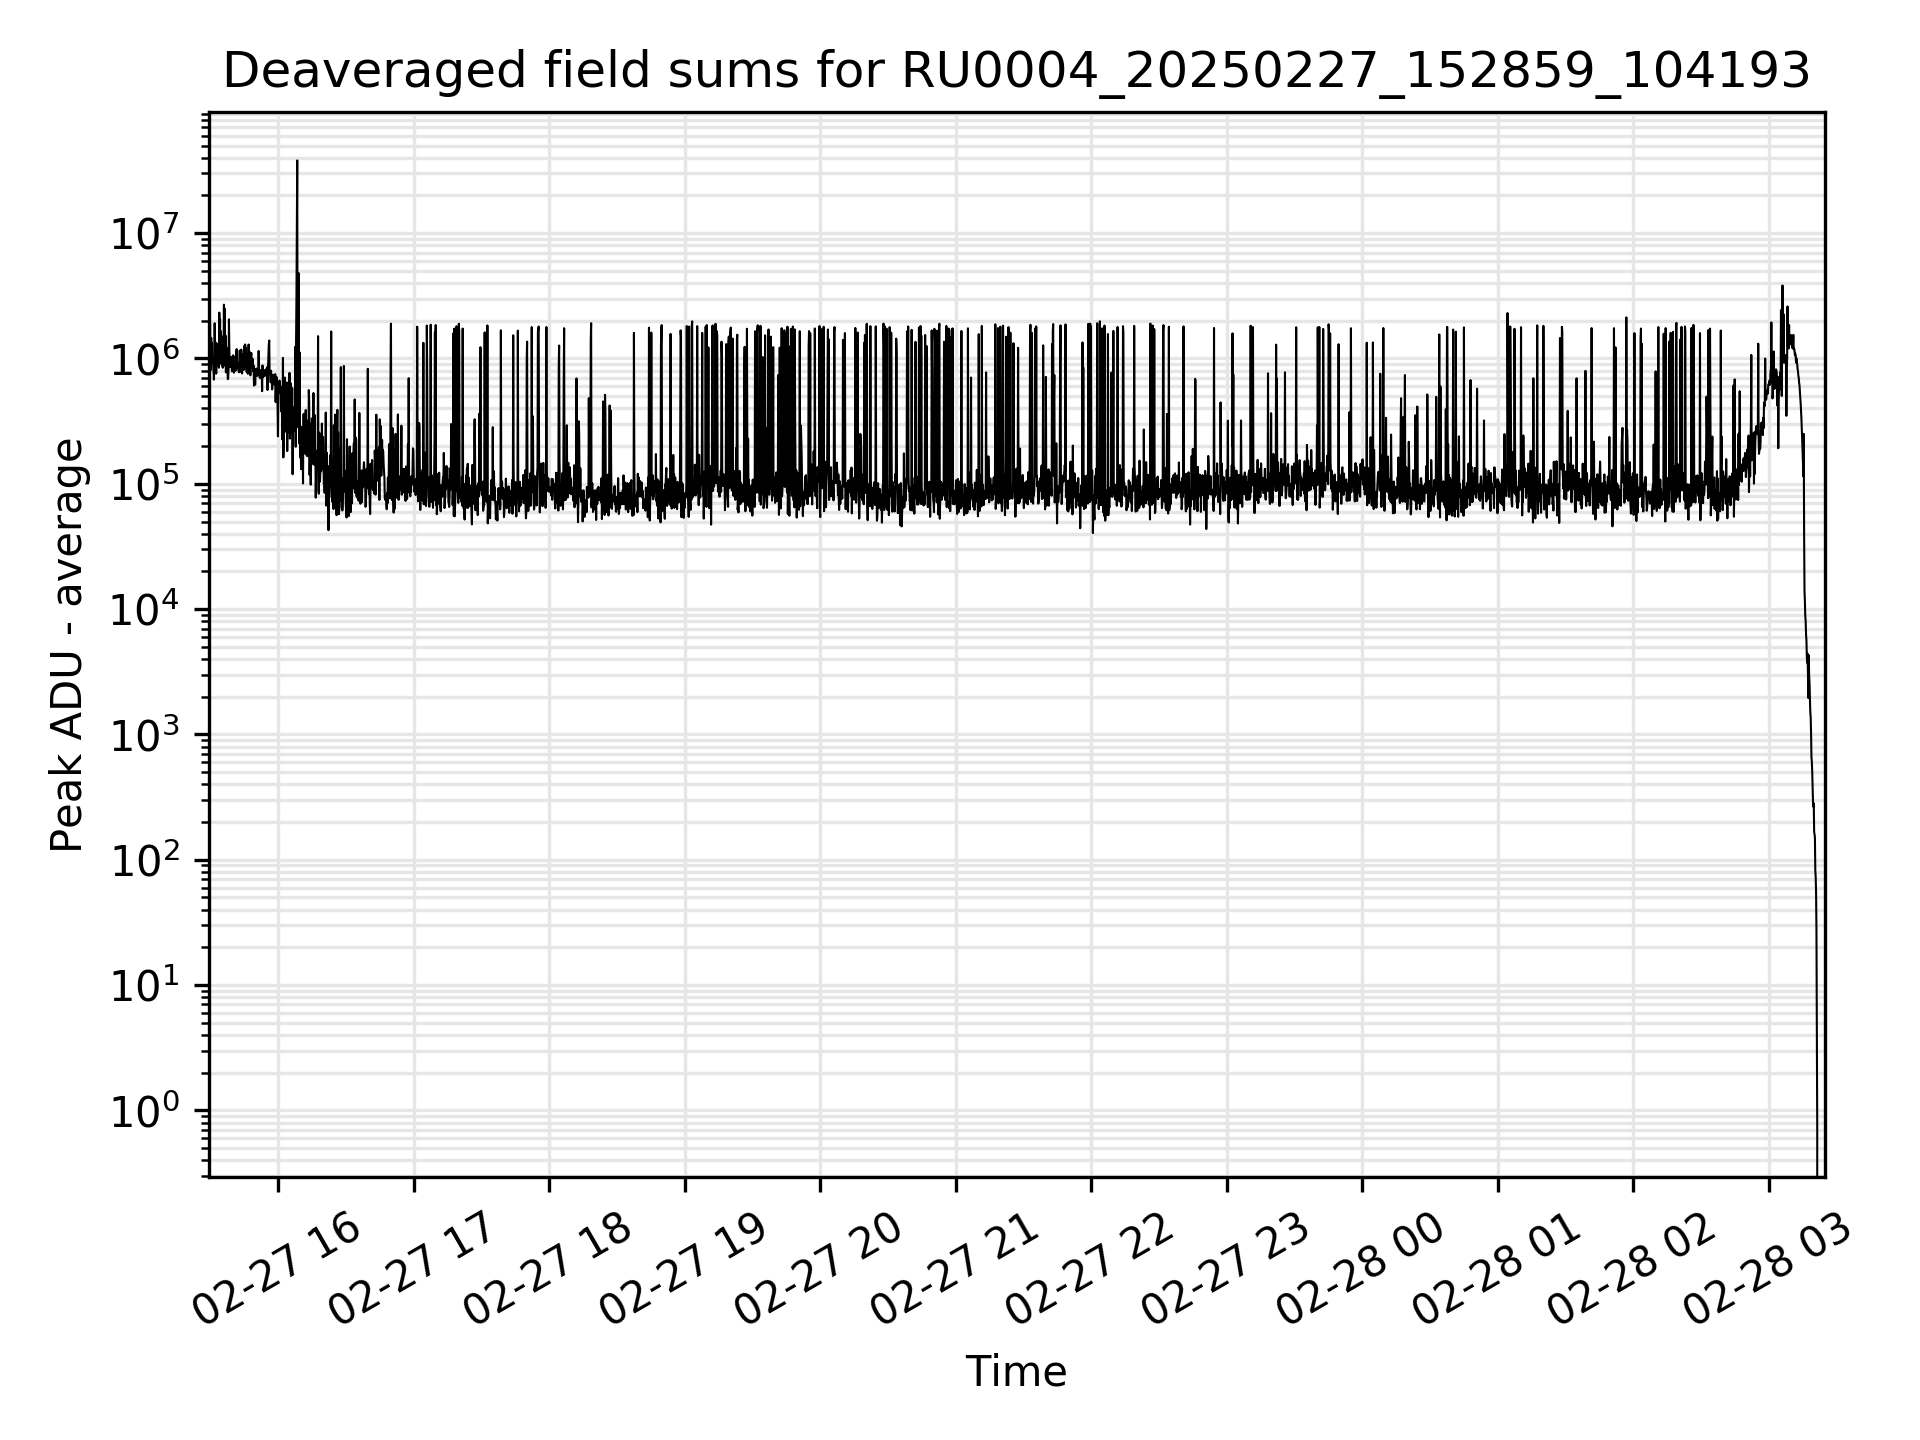This screenshot has width=1920, height=1440.
Task: Click the y tick label 10^3
Action: click(146, 733)
